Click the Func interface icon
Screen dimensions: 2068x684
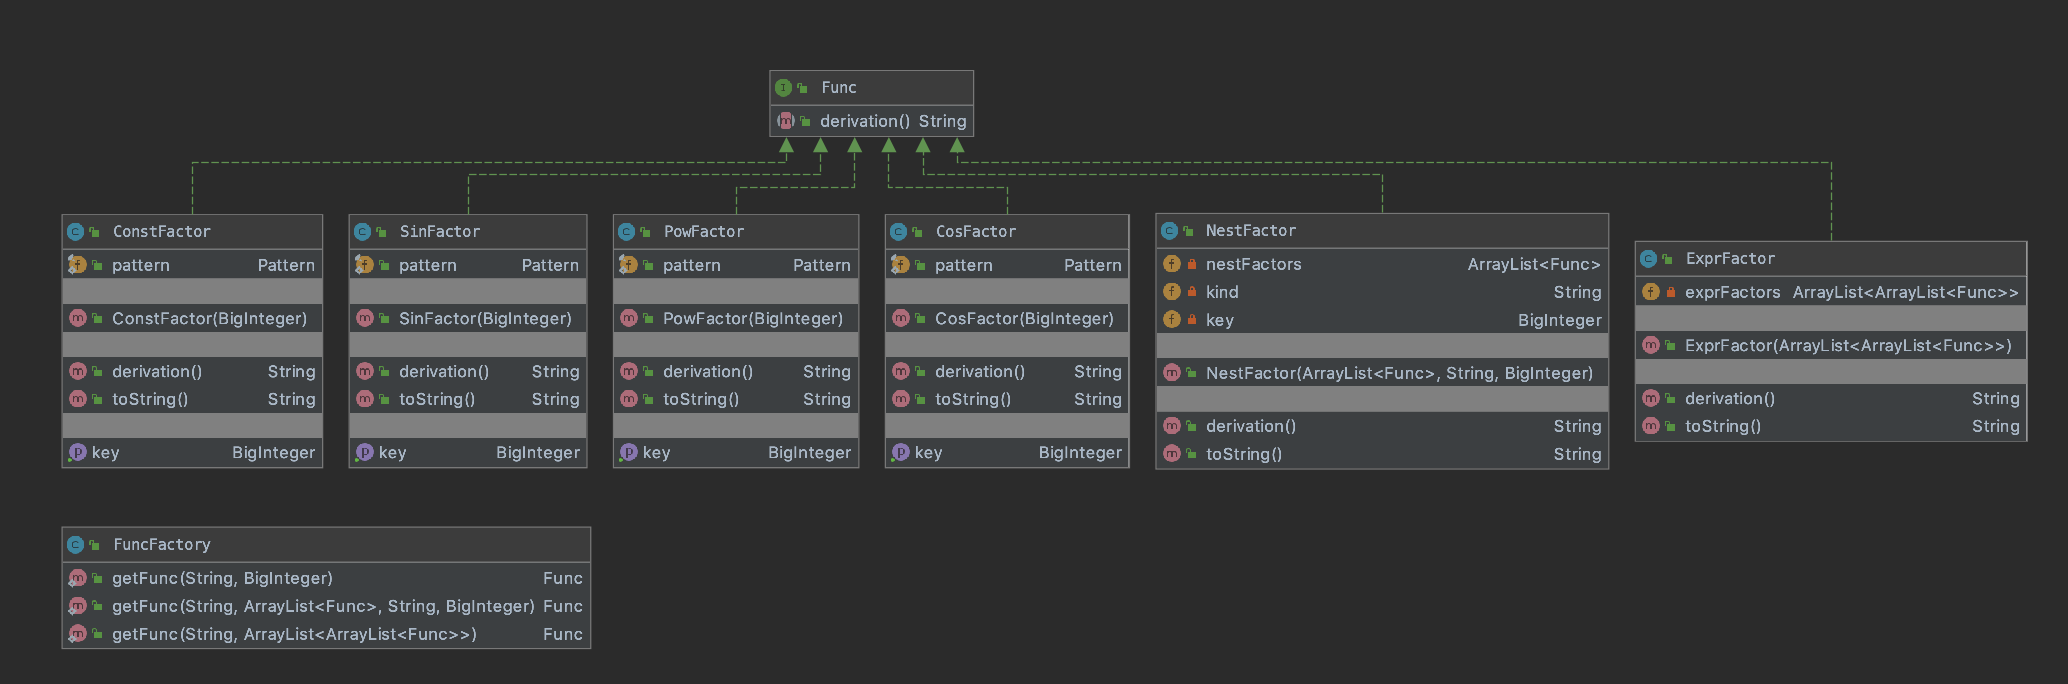pyautogui.click(x=784, y=88)
